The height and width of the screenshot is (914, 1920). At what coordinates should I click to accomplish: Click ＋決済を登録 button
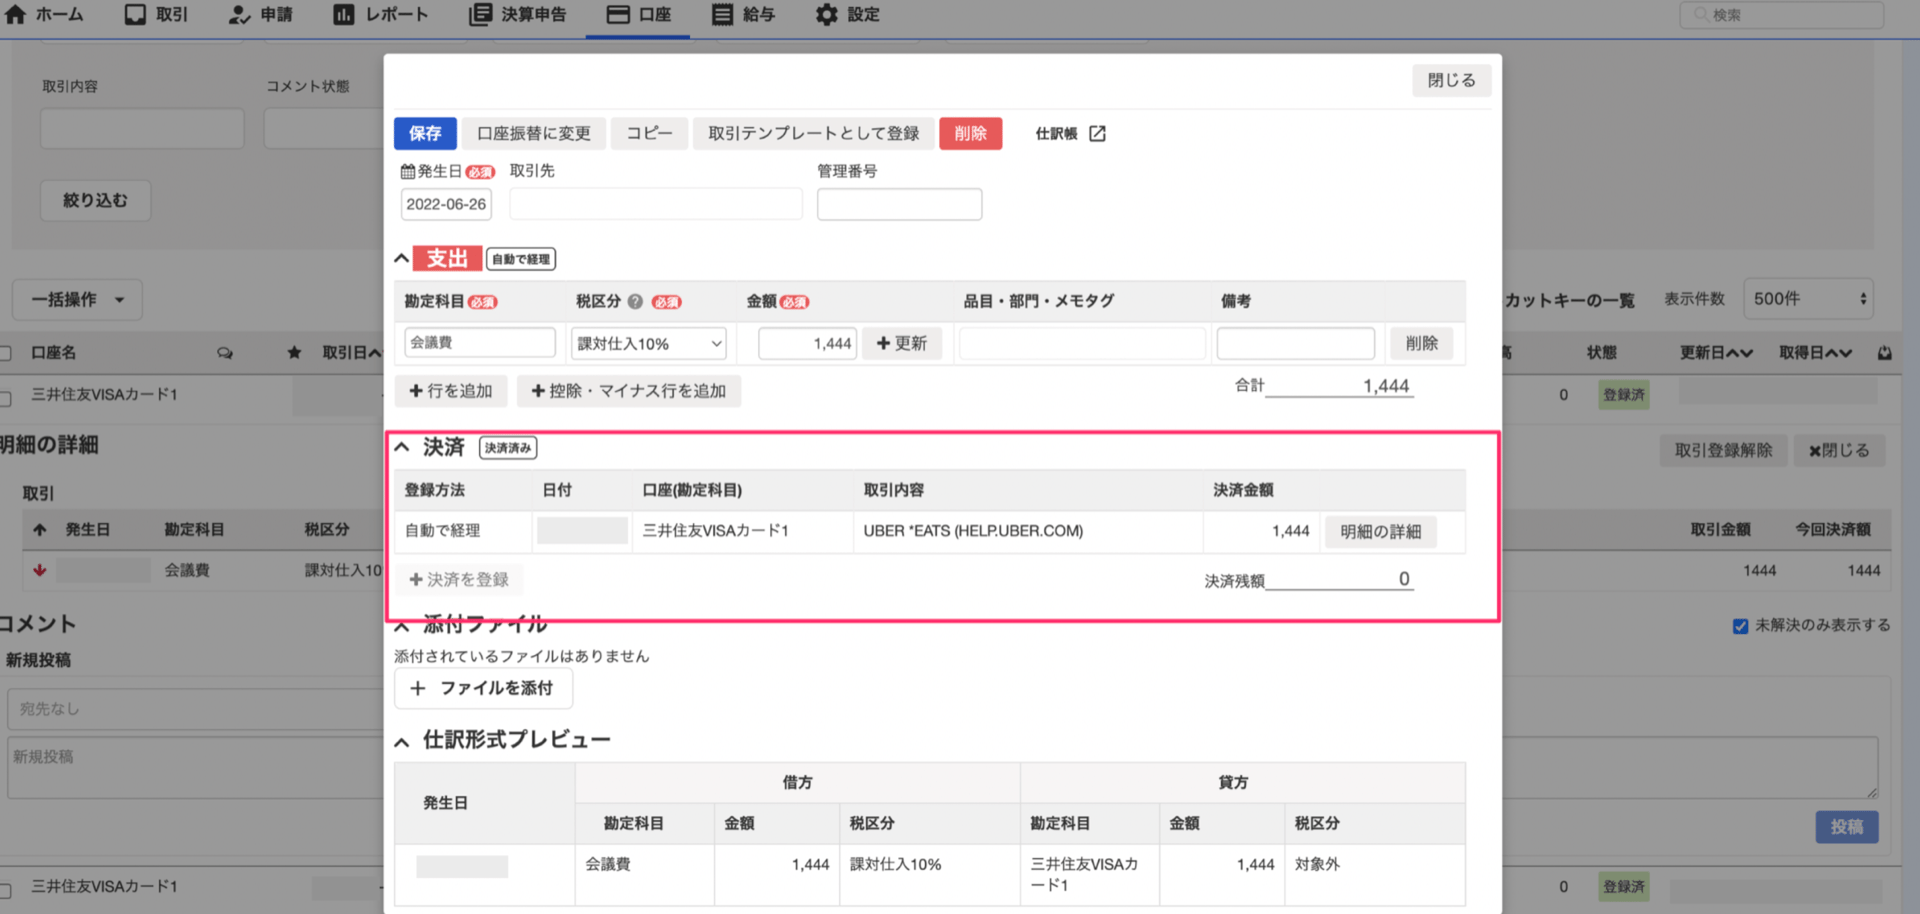click(x=459, y=579)
